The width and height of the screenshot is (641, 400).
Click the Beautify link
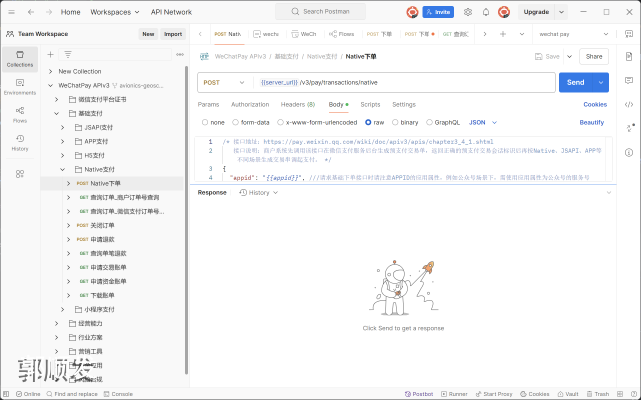click(x=592, y=122)
